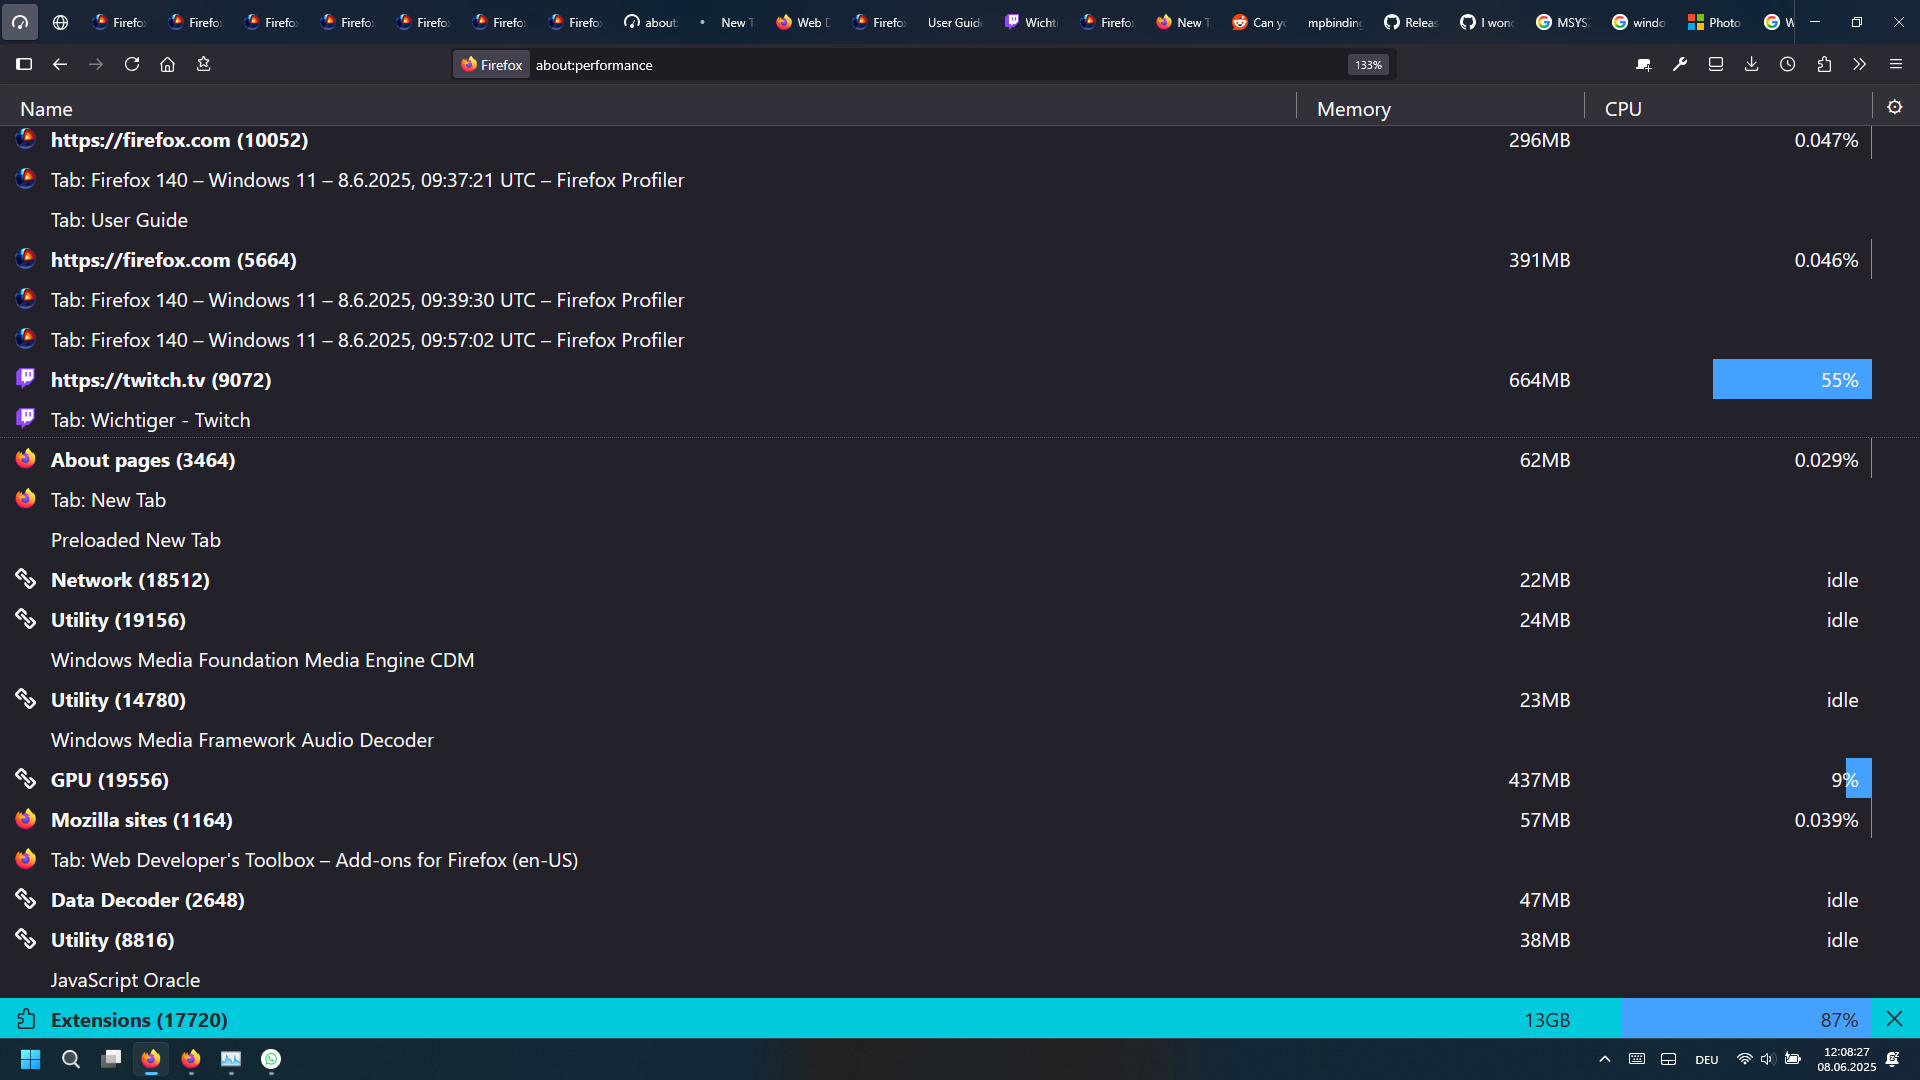Click the Firefox identity badge in the address bar
The height and width of the screenshot is (1080, 1920).
coord(492,65)
